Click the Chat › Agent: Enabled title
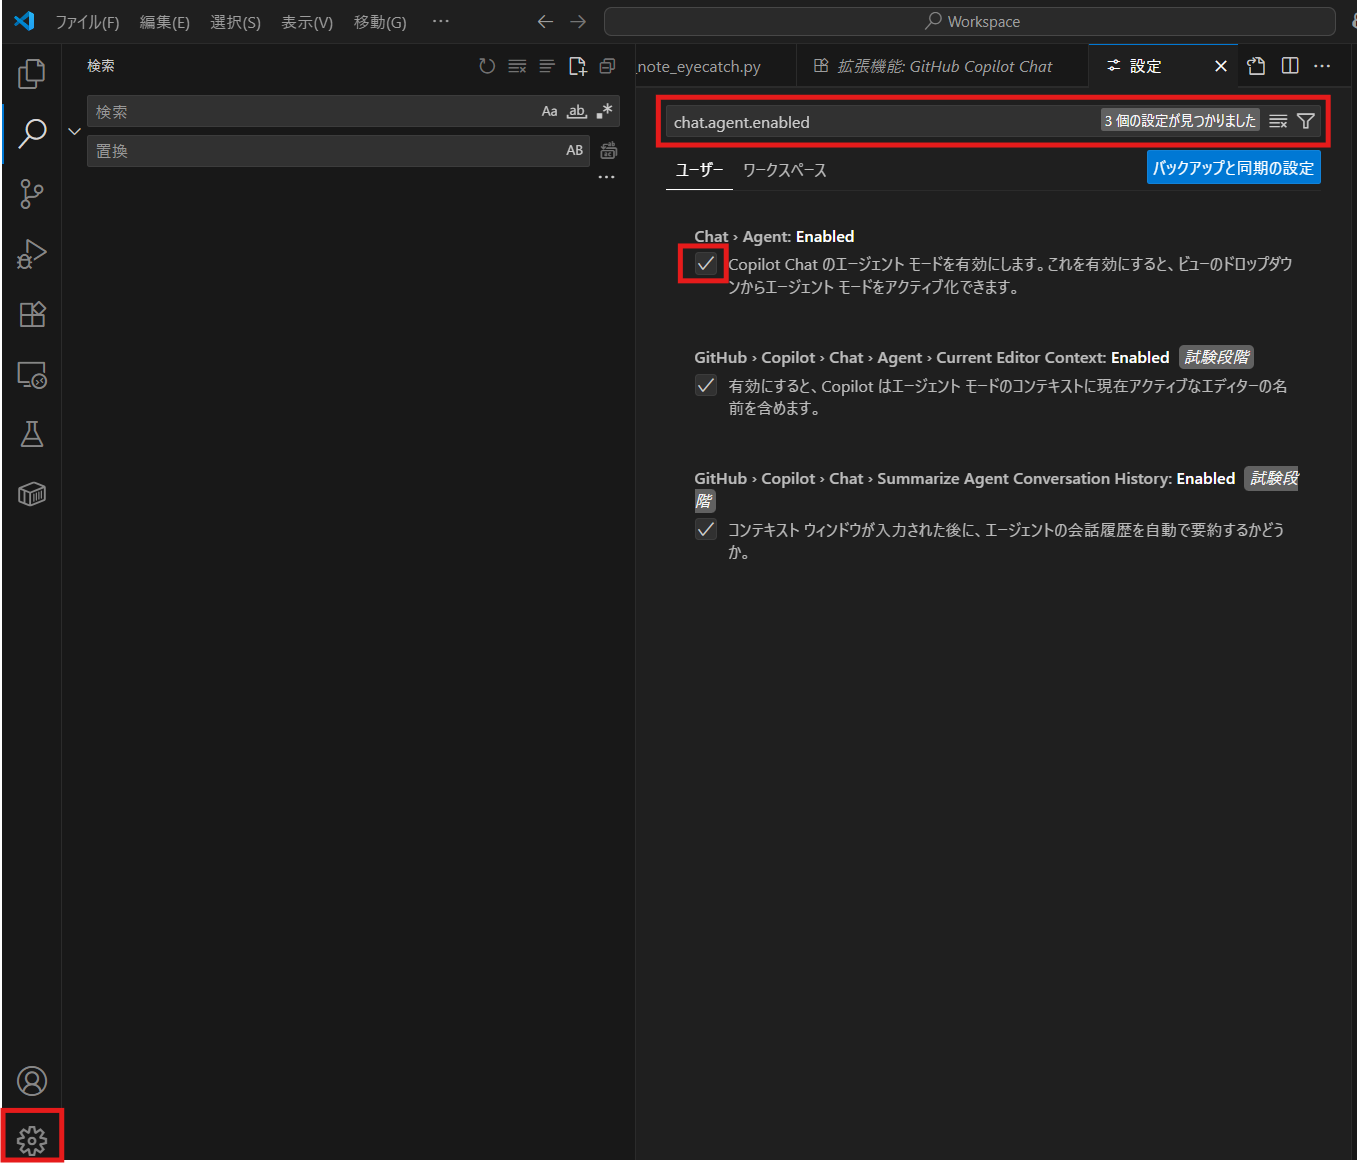 pyautogui.click(x=774, y=236)
